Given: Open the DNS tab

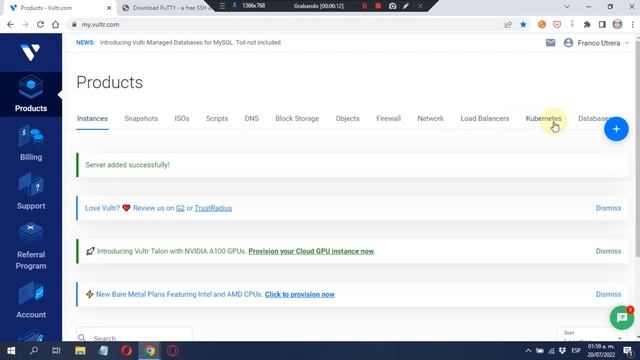Looking at the screenshot, I should pyautogui.click(x=251, y=118).
